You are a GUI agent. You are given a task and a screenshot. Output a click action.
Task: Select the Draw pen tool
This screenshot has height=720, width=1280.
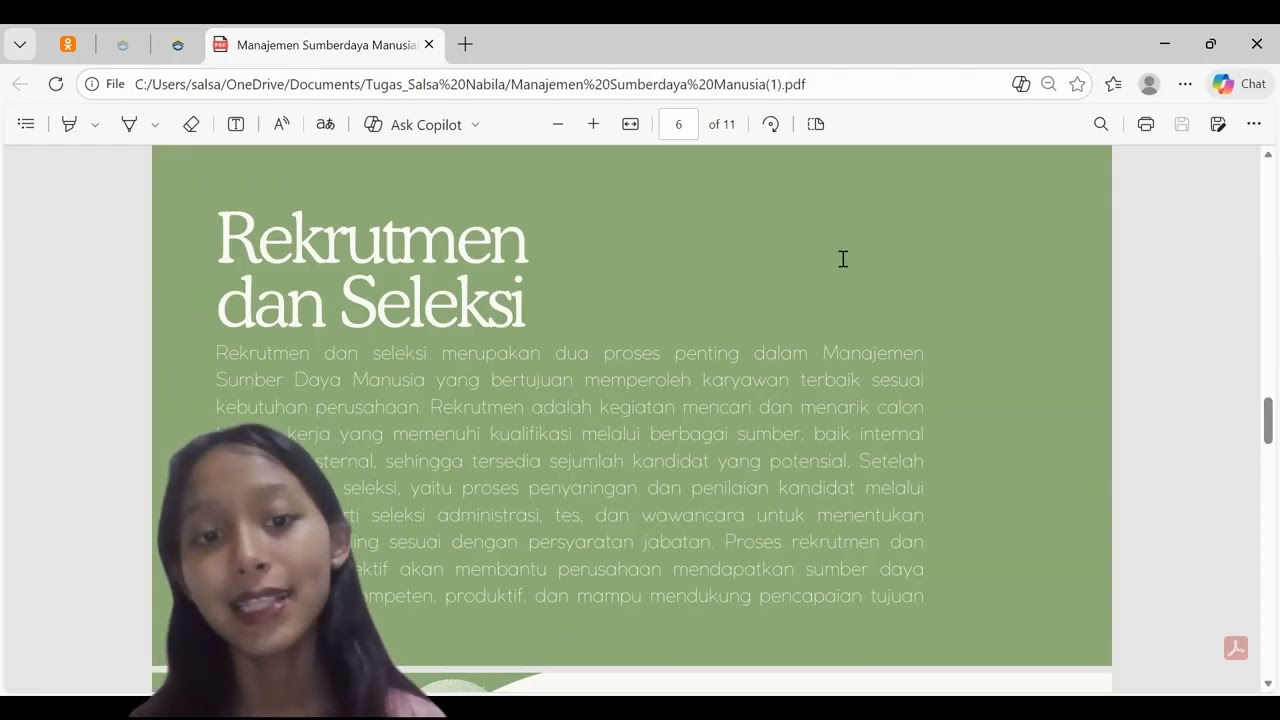coord(129,124)
